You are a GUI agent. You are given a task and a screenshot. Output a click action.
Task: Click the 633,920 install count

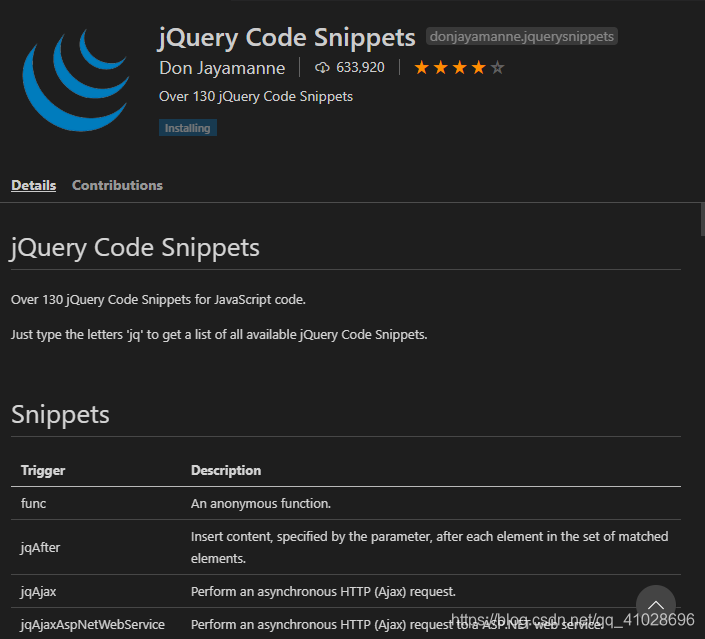tap(360, 67)
